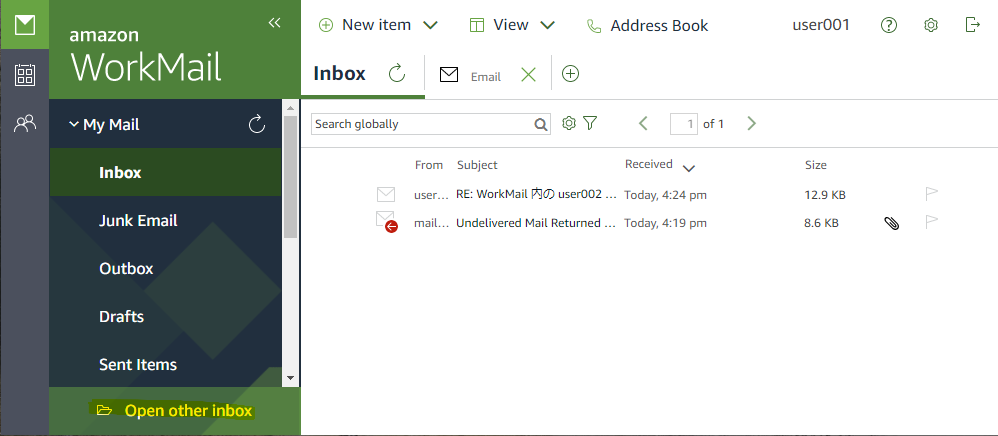Flag the Undelivered Mail Returned message
The image size is (998, 436).
pyautogui.click(x=932, y=222)
